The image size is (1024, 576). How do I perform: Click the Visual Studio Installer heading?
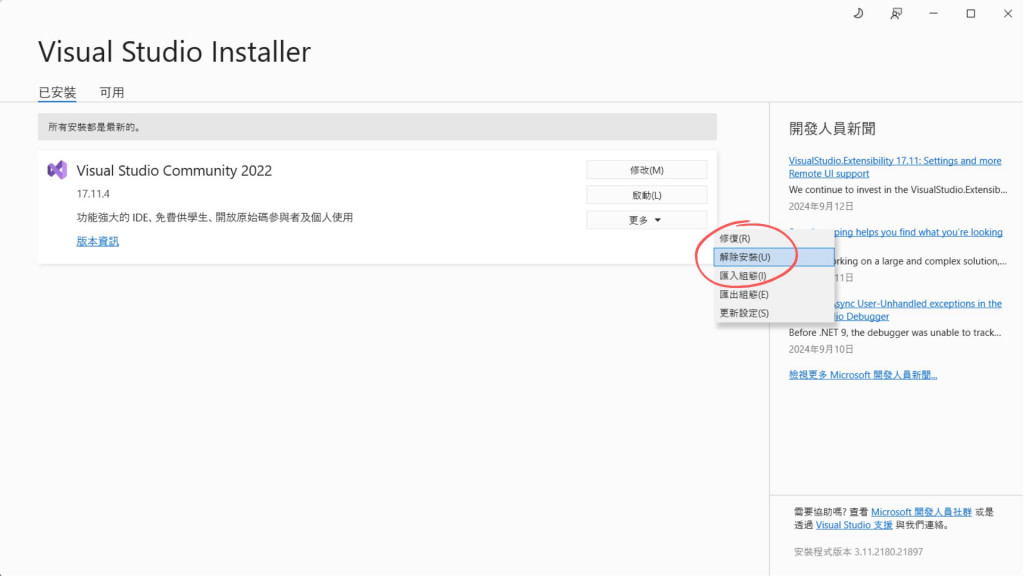click(x=174, y=52)
